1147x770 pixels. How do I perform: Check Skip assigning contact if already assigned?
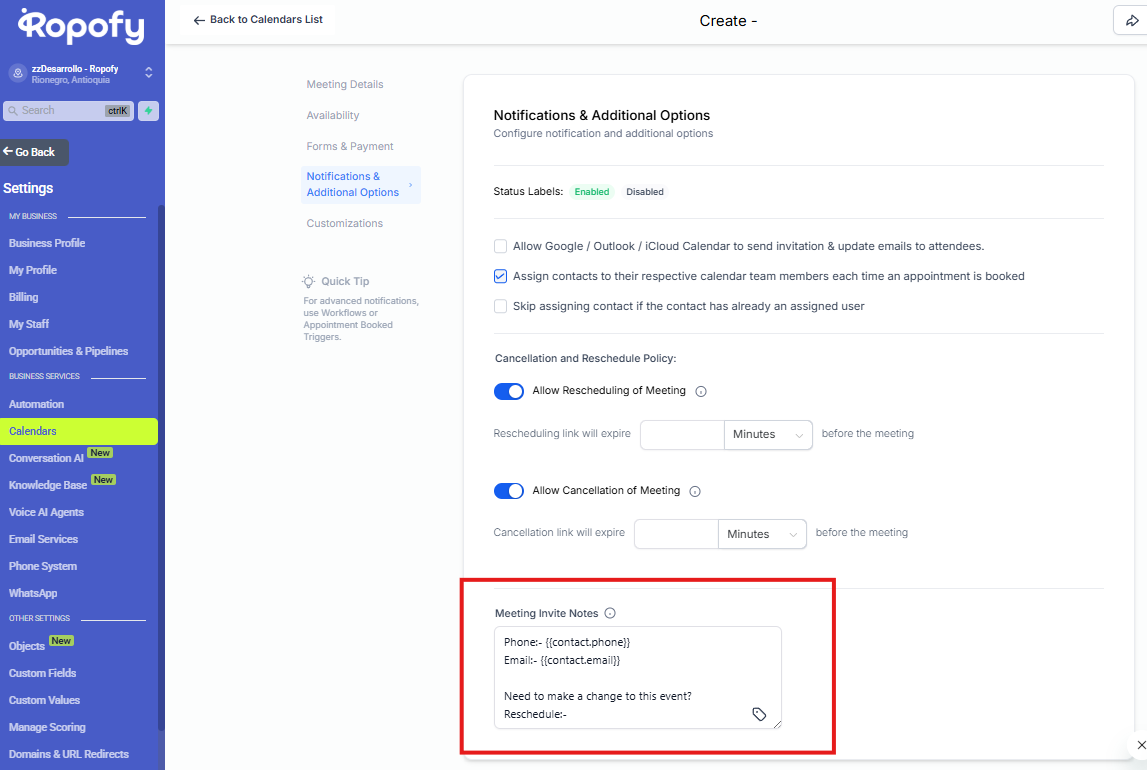tap(500, 306)
